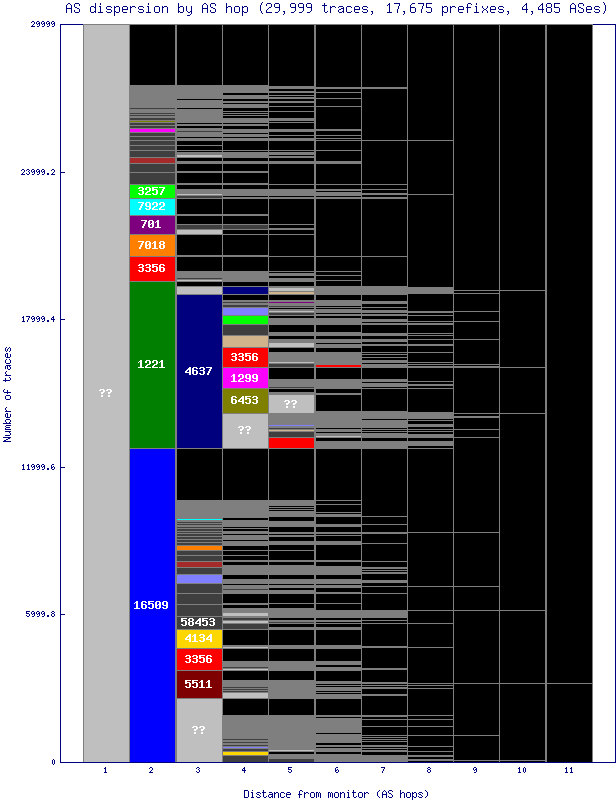Screen dimensions: 616x800
Task: Select the magenta AS 1299 block
Action: (245, 378)
